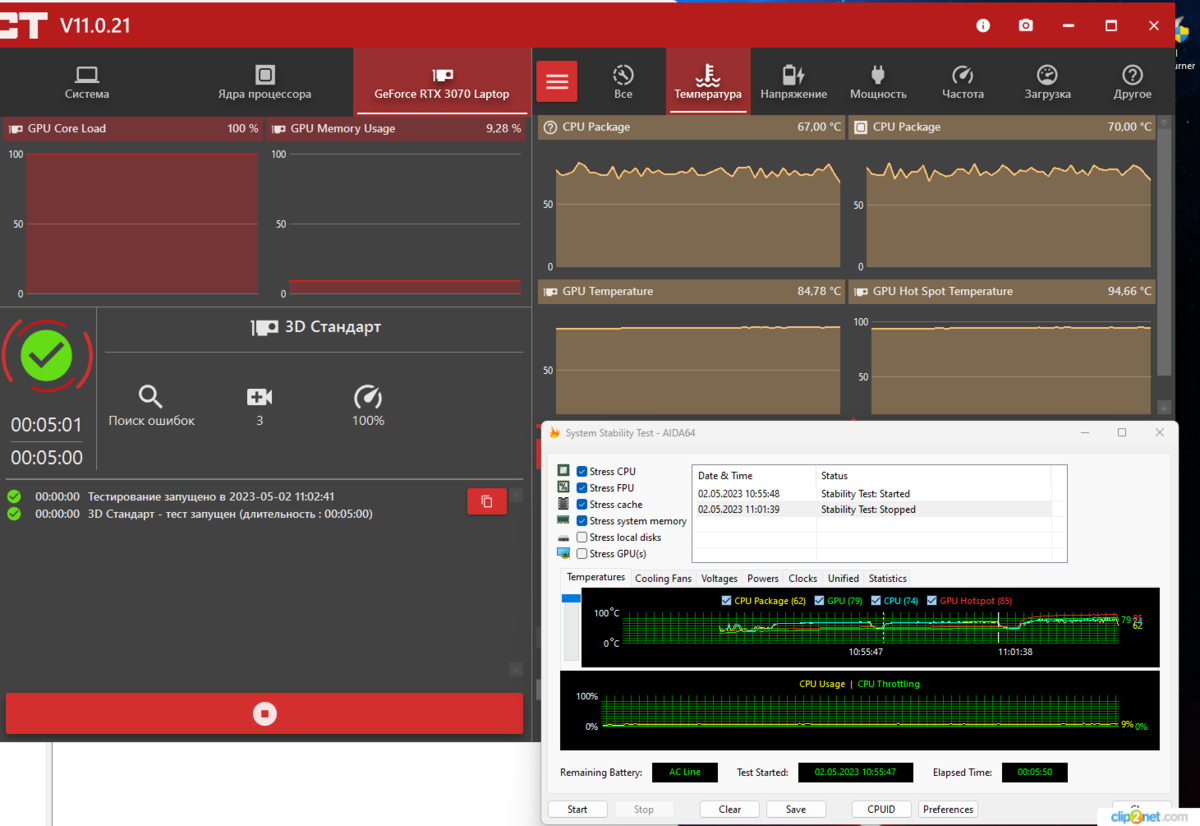
Task: Enable the Stress local disks checkbox
Action: click(x=582, y=537)
